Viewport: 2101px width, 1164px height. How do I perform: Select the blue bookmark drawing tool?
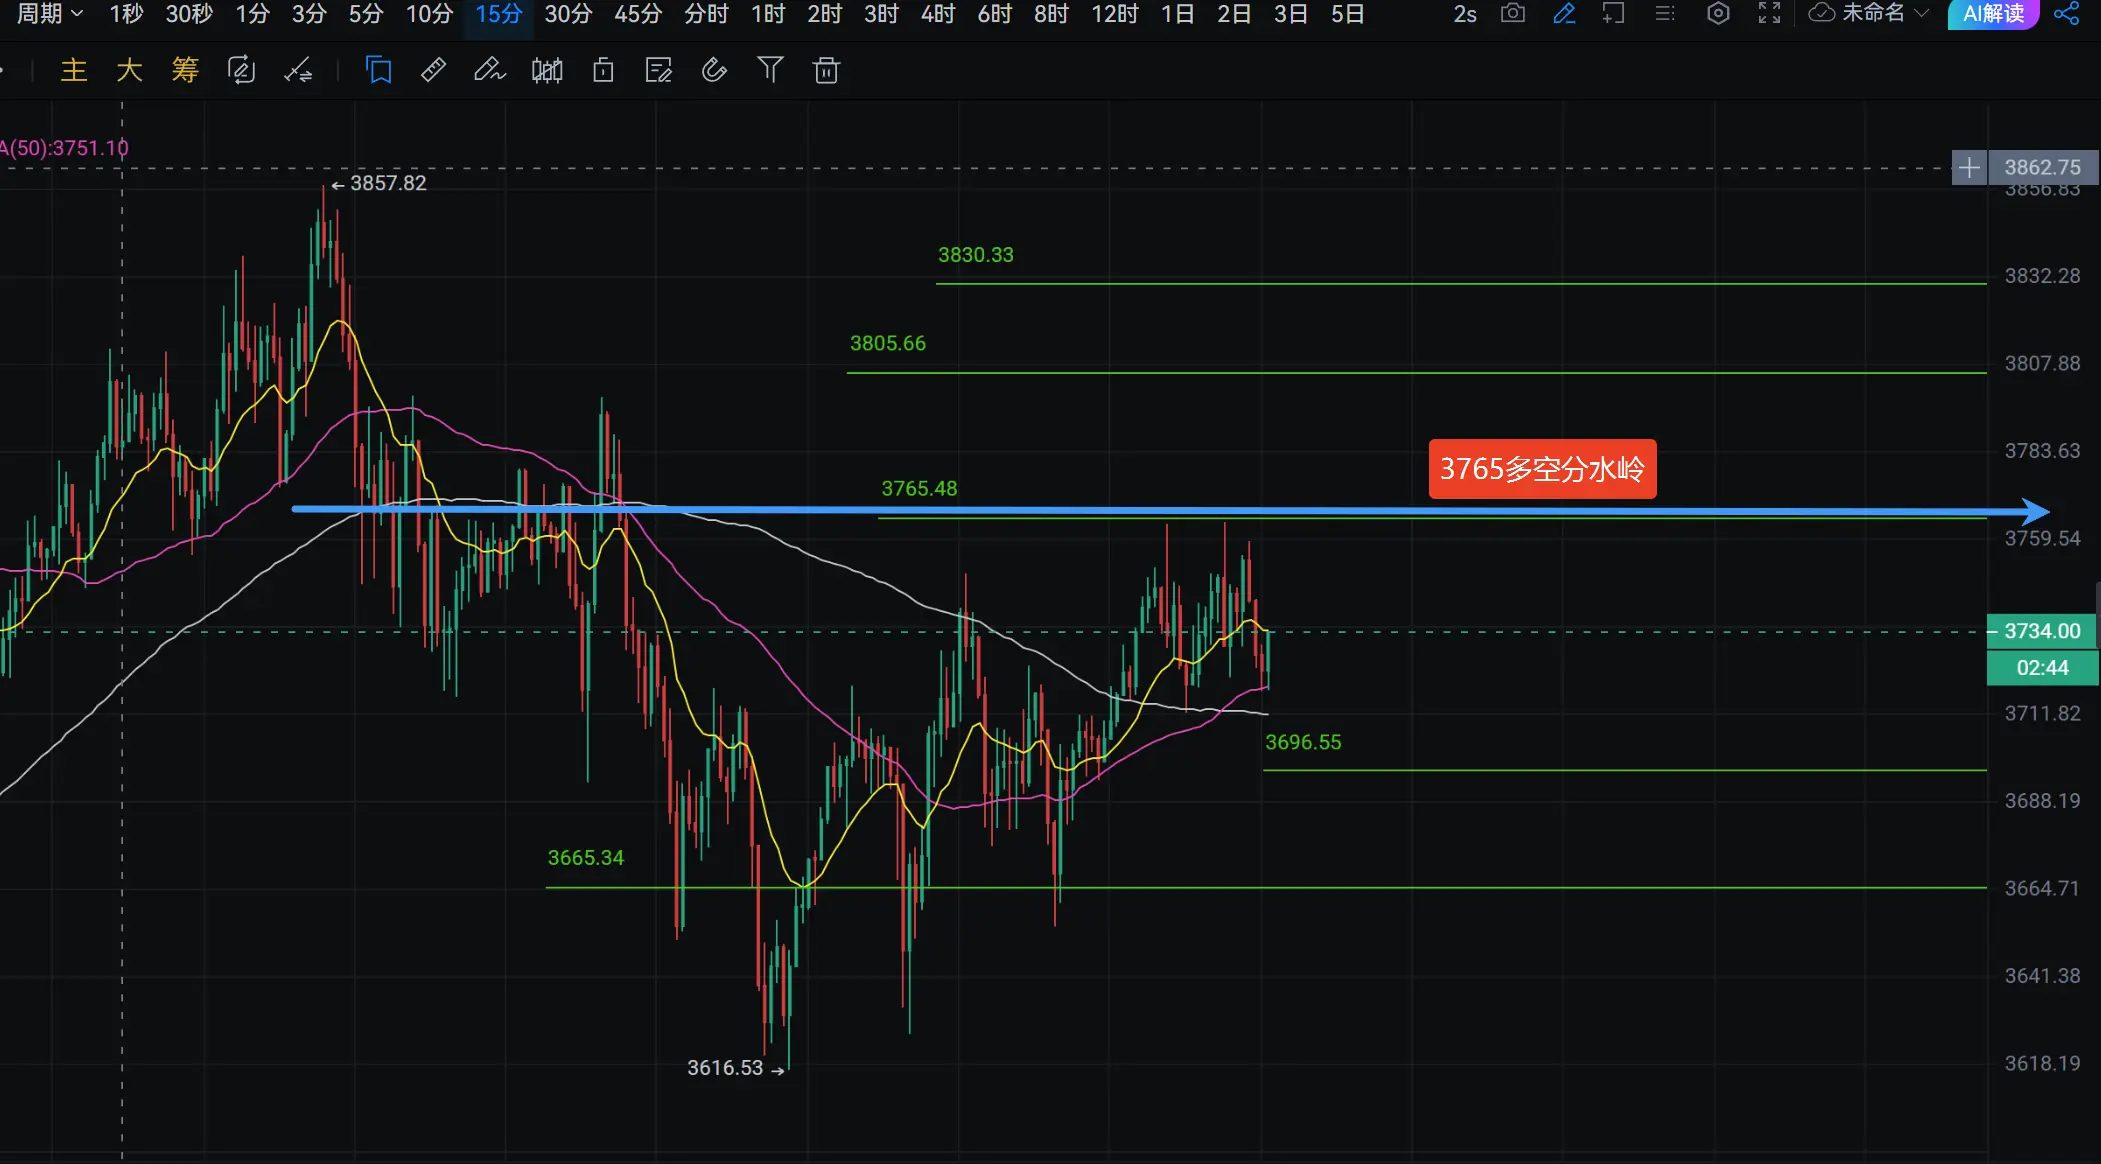click(379, 70)
